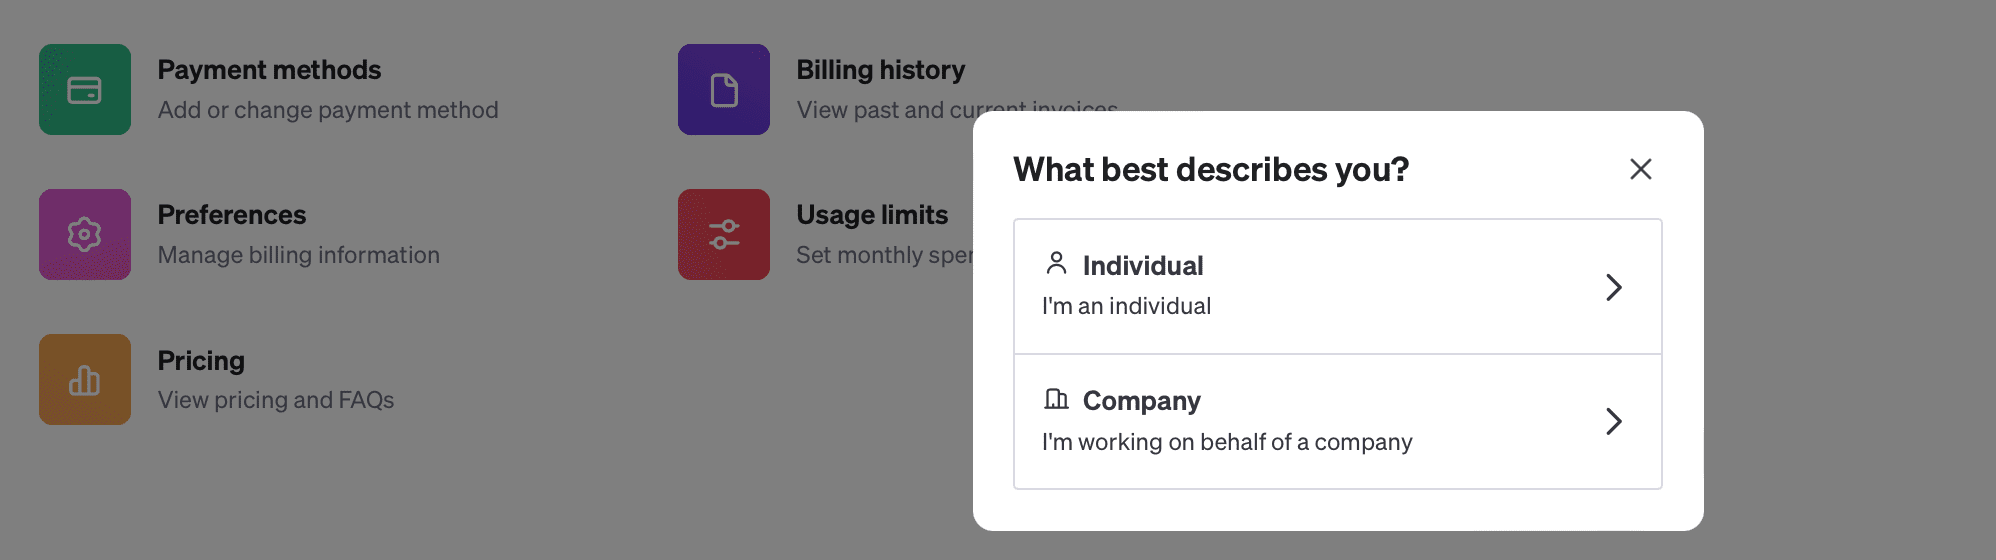Click the purple Billing history document icon
Screen dimensions: 1996x560
tap(724, 90)
